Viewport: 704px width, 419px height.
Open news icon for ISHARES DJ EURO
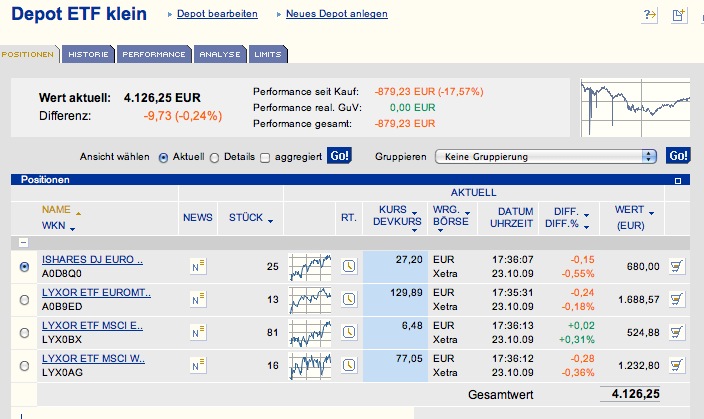[198, 266]
